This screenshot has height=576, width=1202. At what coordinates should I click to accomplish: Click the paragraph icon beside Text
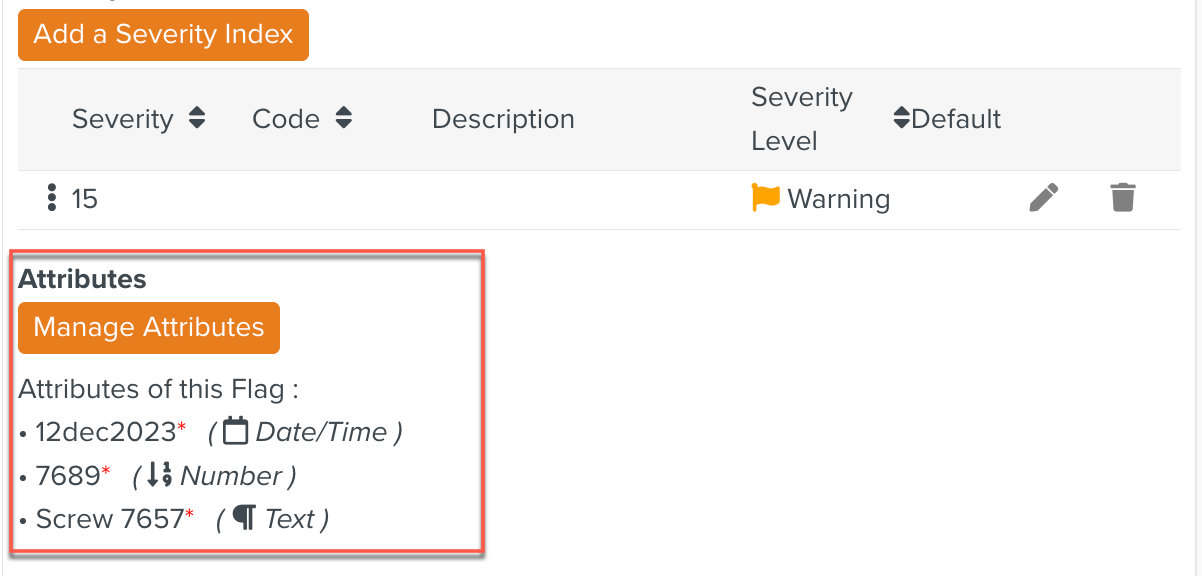click(243, 519)
